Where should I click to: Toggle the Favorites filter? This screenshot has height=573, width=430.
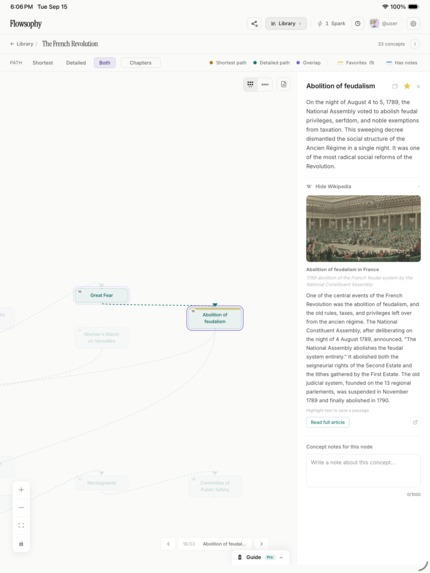(x=355, y=63)
